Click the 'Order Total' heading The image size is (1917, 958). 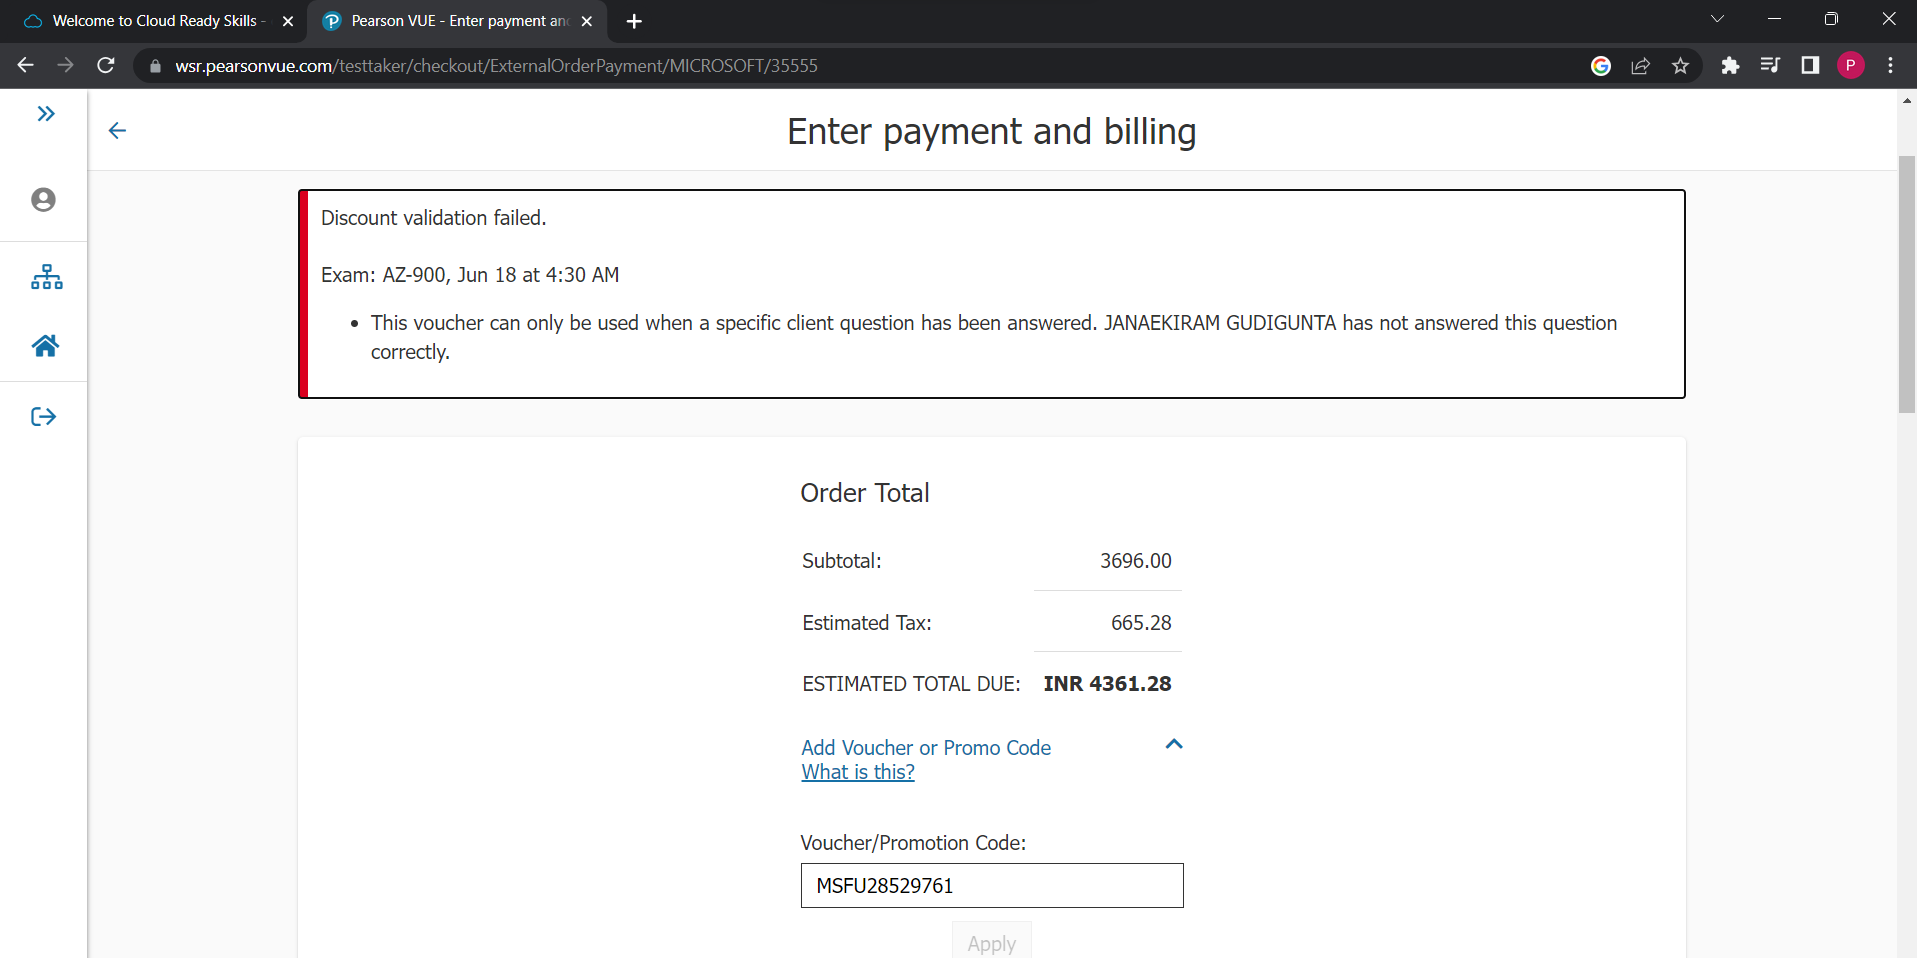pos(865,493)
